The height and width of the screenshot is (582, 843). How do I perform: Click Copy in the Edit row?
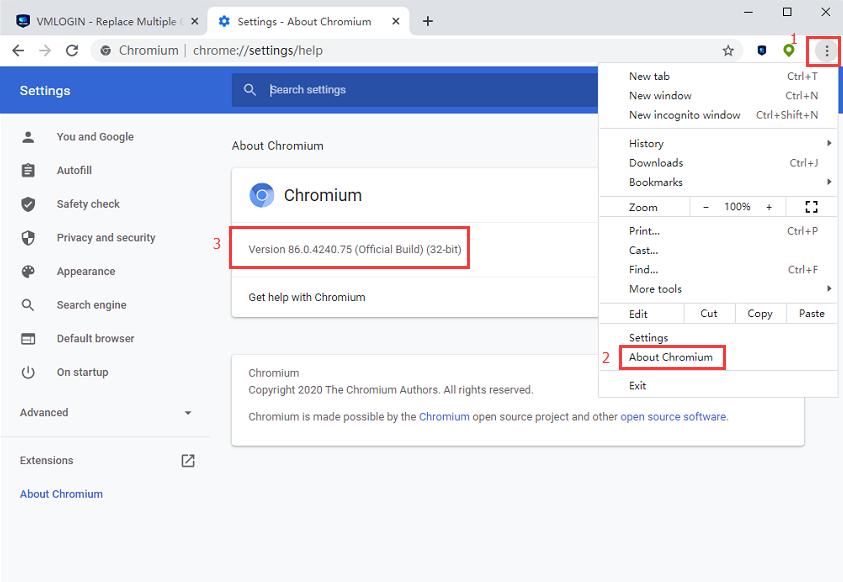[x=760, y=314]
